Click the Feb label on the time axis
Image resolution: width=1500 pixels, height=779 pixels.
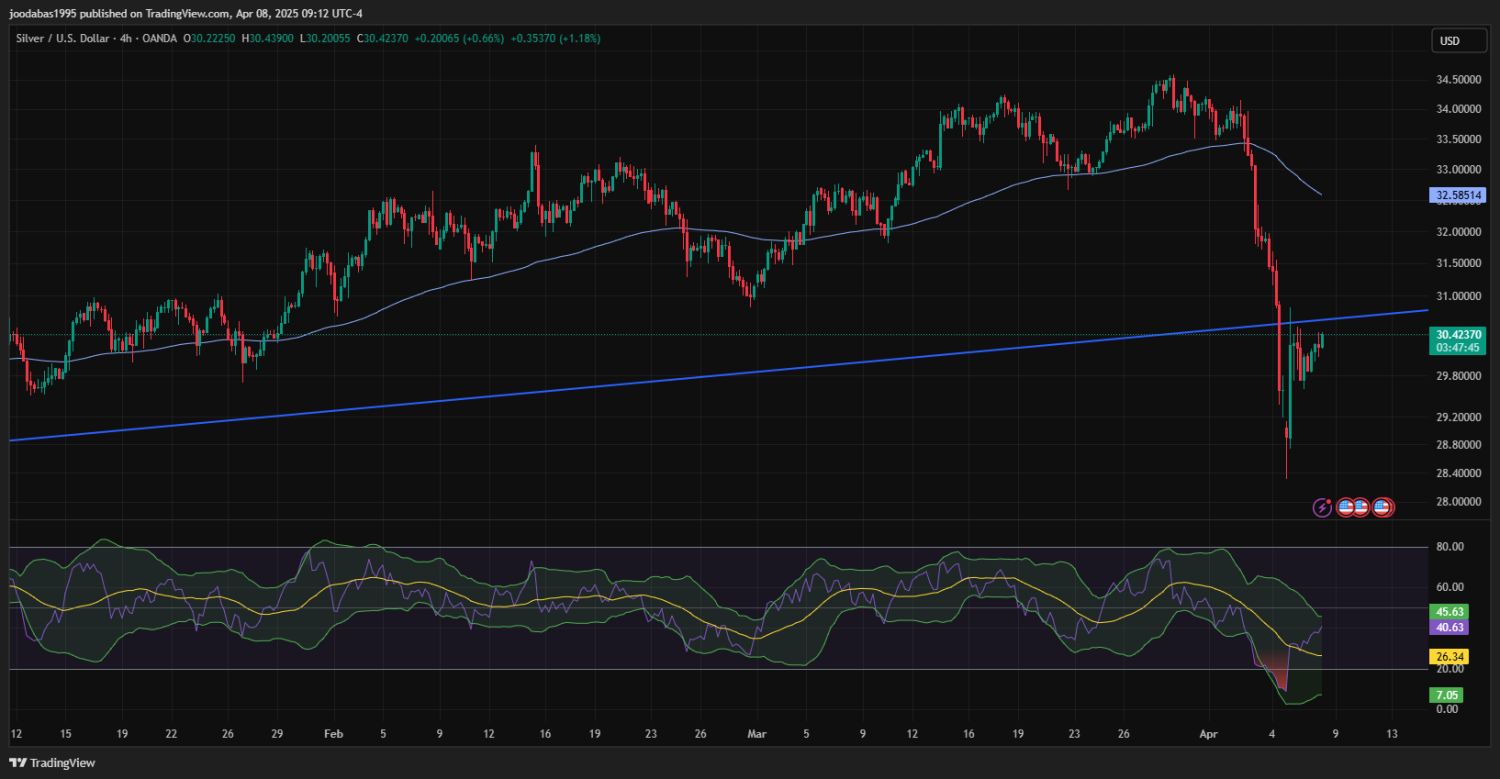334,733
